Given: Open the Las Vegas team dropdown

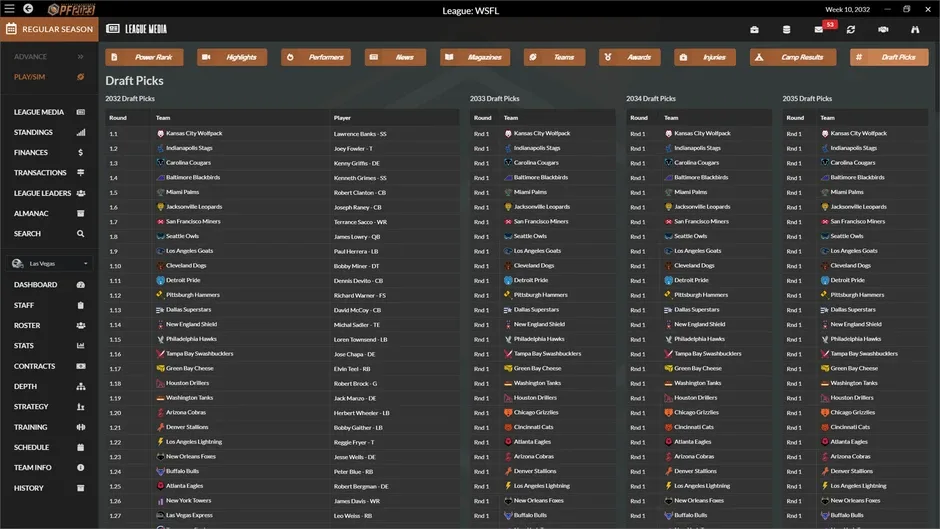Looking at the screenshot, I should pyautogui.click(x=50, y=263).
